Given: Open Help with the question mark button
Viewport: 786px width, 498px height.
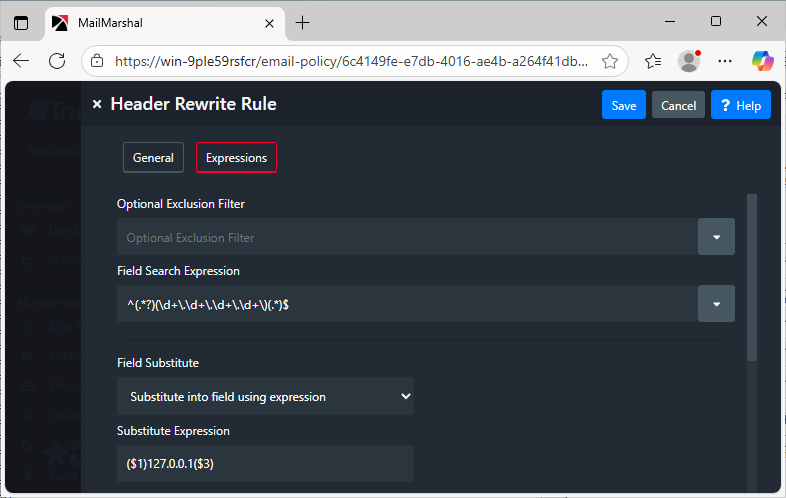Looking at the screenshot, I should 740,105.
